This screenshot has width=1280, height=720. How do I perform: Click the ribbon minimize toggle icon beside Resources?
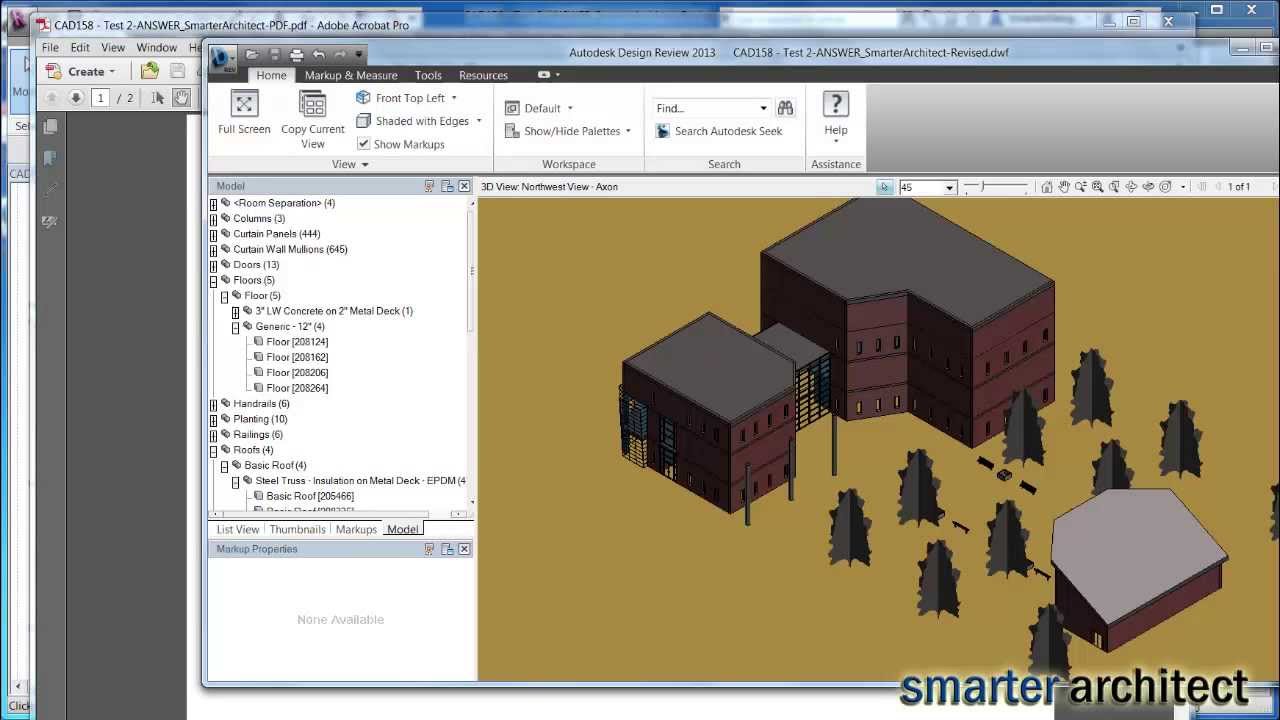[544, 75]
